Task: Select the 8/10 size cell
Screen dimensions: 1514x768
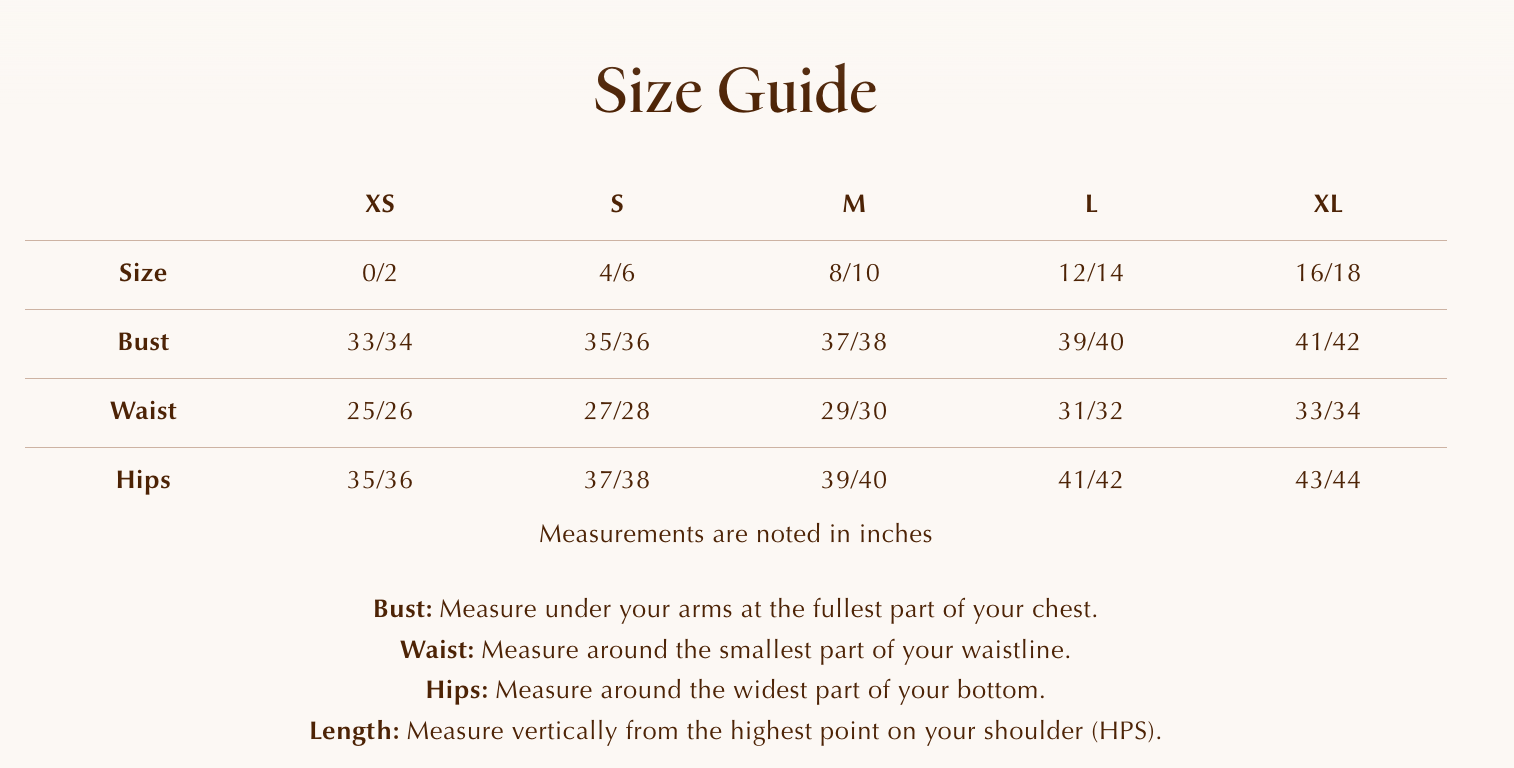Action: click(853, 273)
